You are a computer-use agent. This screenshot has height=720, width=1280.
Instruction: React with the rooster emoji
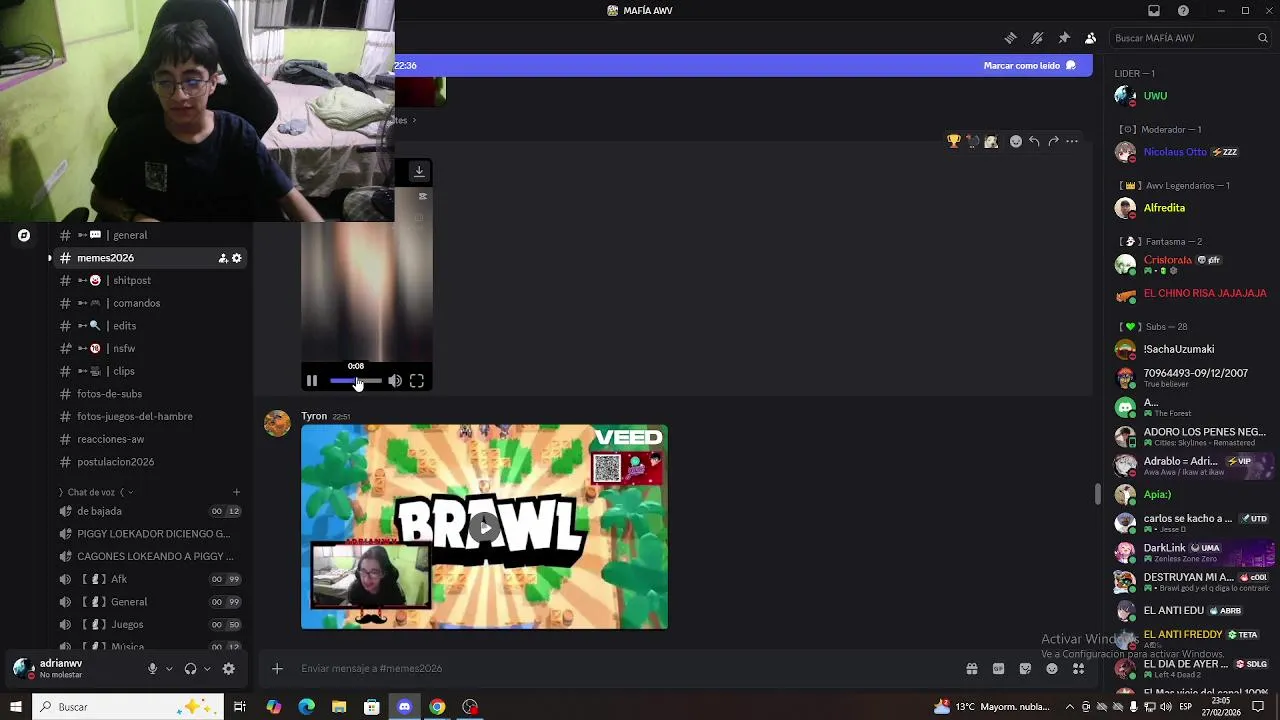point(972,141)
